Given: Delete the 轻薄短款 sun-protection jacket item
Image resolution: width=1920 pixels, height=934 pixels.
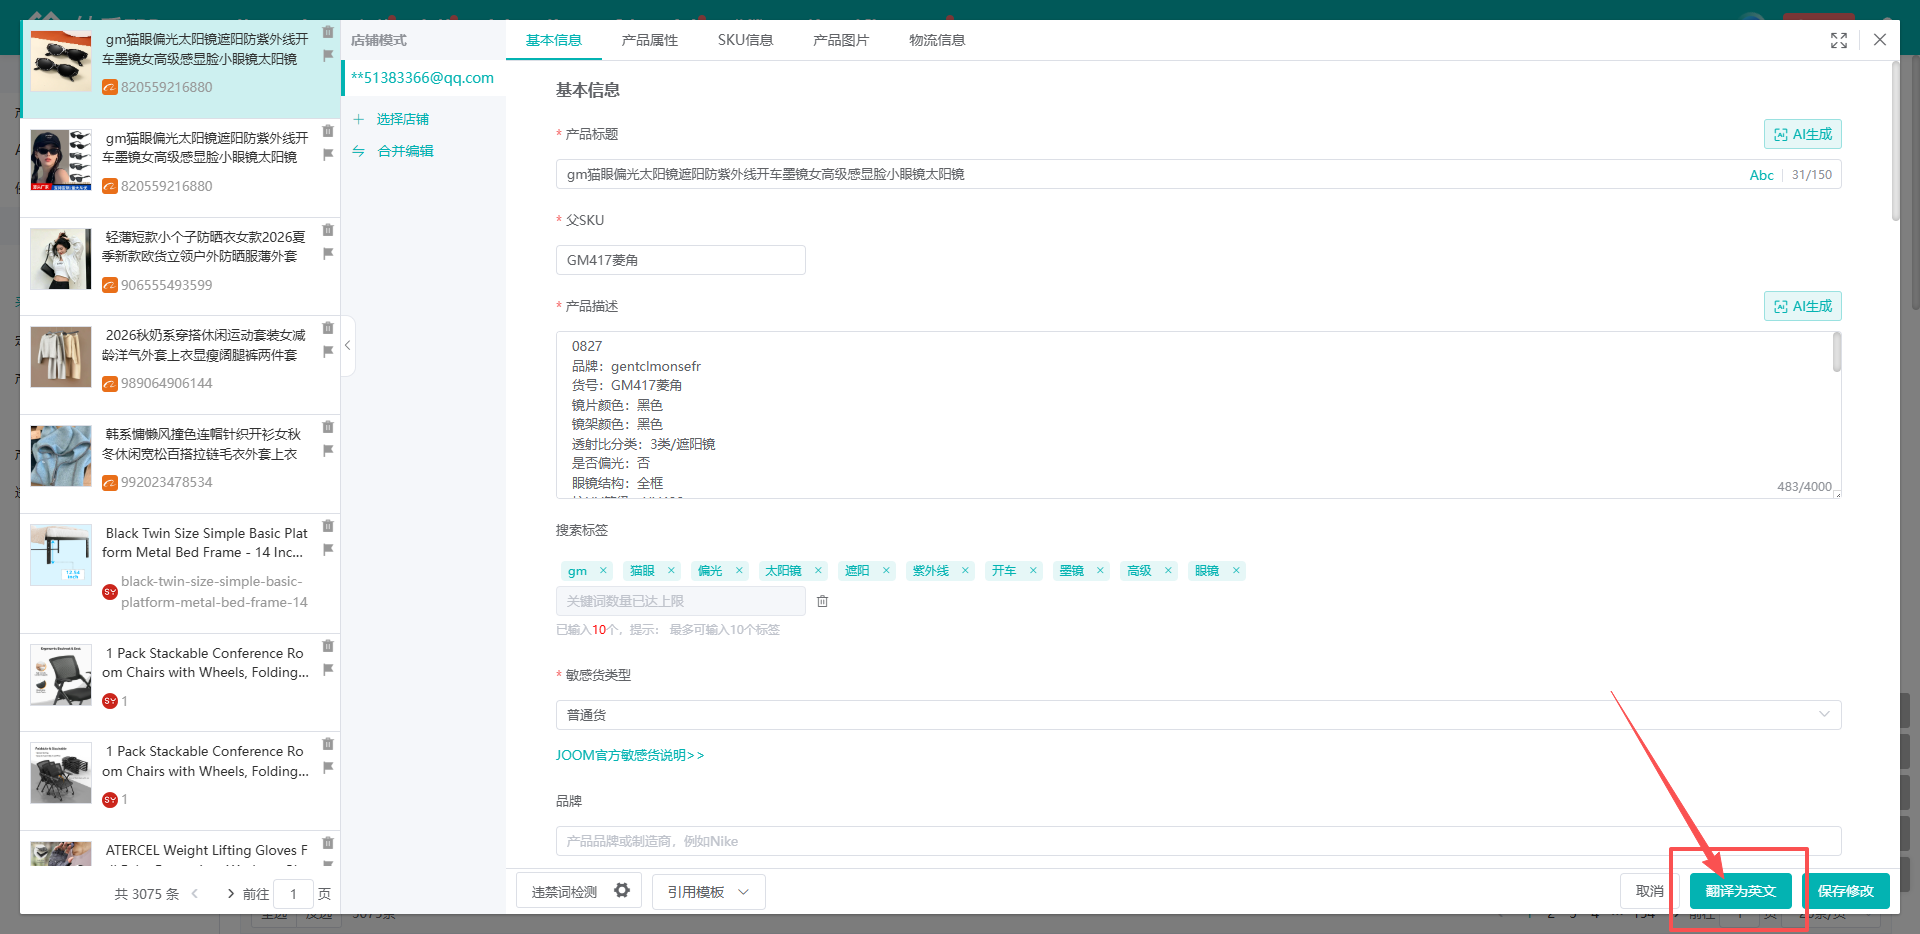Looking at the screenshot, I should click(x=327, y=231).
